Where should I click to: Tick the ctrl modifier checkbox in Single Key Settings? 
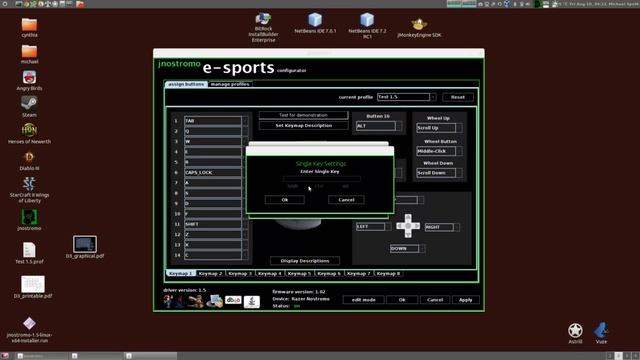click(319, 186)
